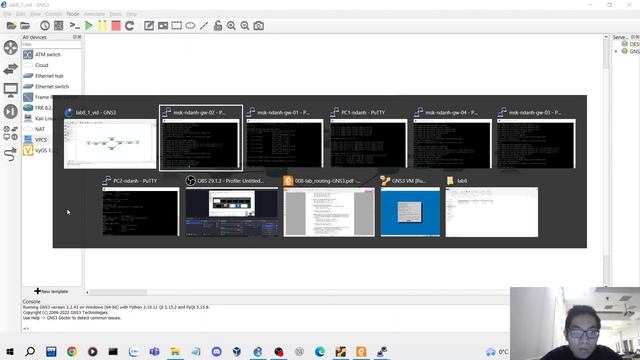The image size is (640, 360).
Task: Click the Open project folder icon
Action: 25,26
